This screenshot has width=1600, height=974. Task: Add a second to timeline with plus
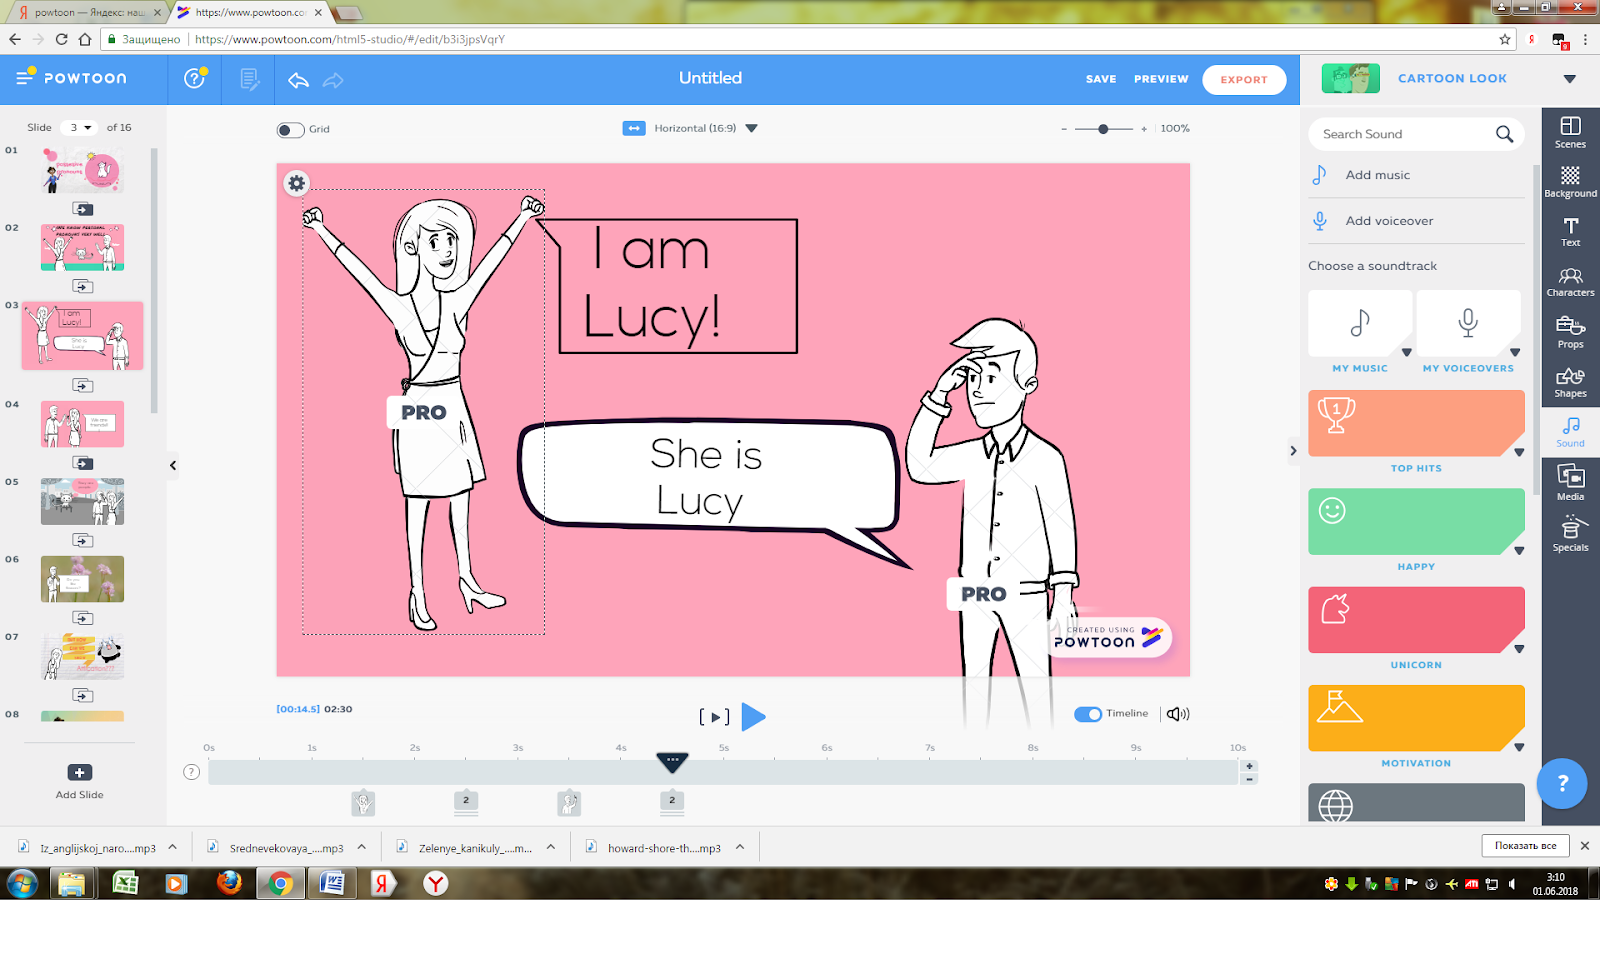tap(1249, 766)
